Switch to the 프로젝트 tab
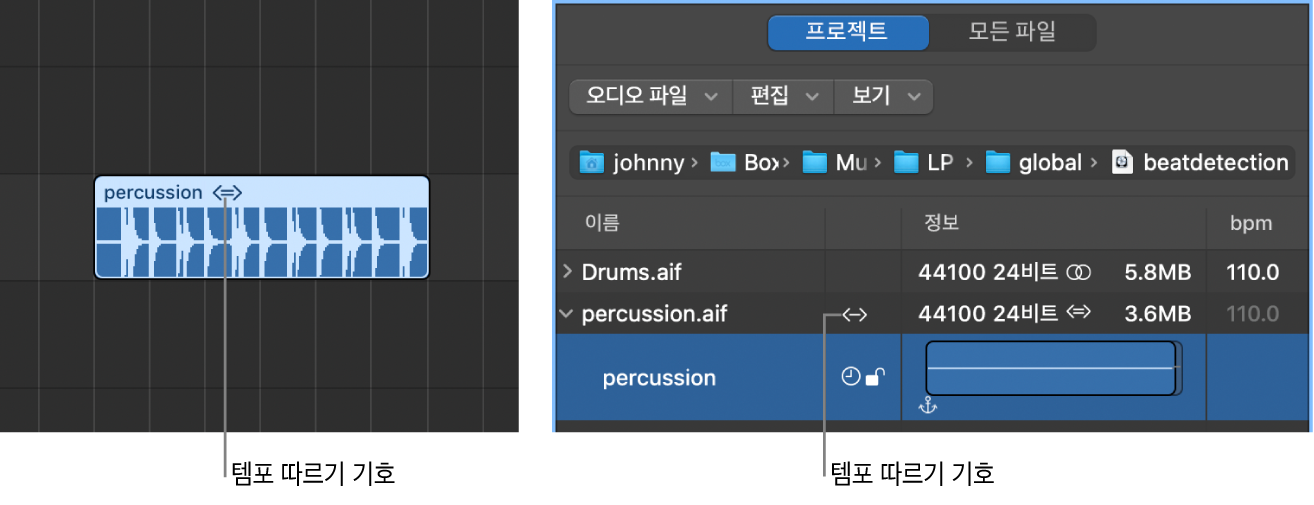Viewport: 1314px width, 505px height. [x=847, y=32]
